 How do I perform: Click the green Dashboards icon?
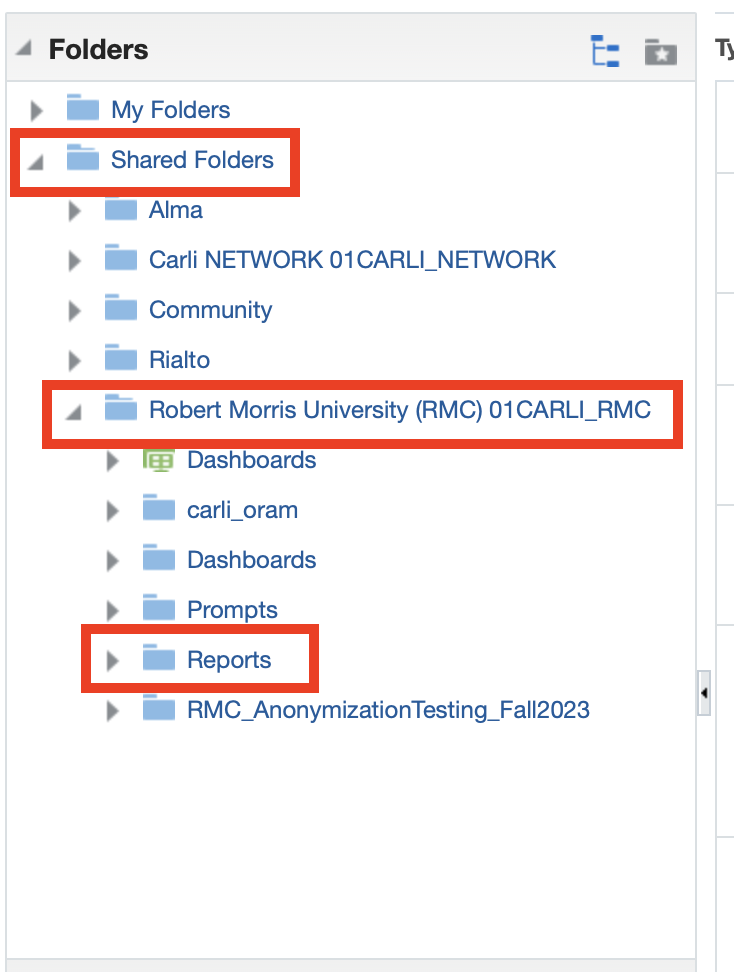point(158,460)
